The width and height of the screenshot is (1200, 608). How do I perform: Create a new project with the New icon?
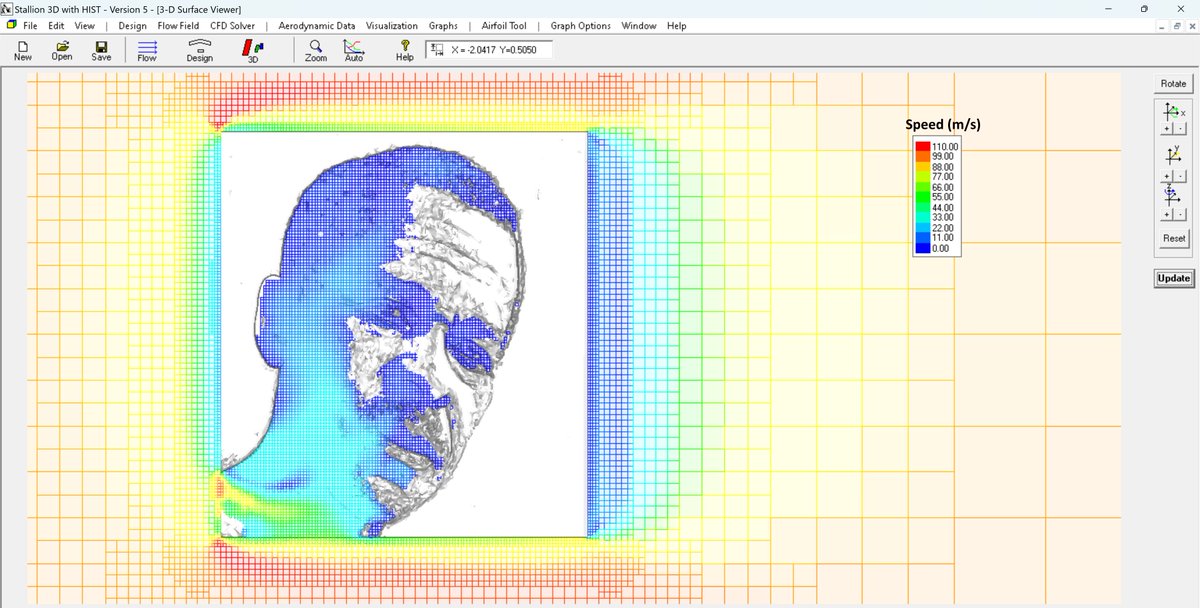[x=21, y=48]
